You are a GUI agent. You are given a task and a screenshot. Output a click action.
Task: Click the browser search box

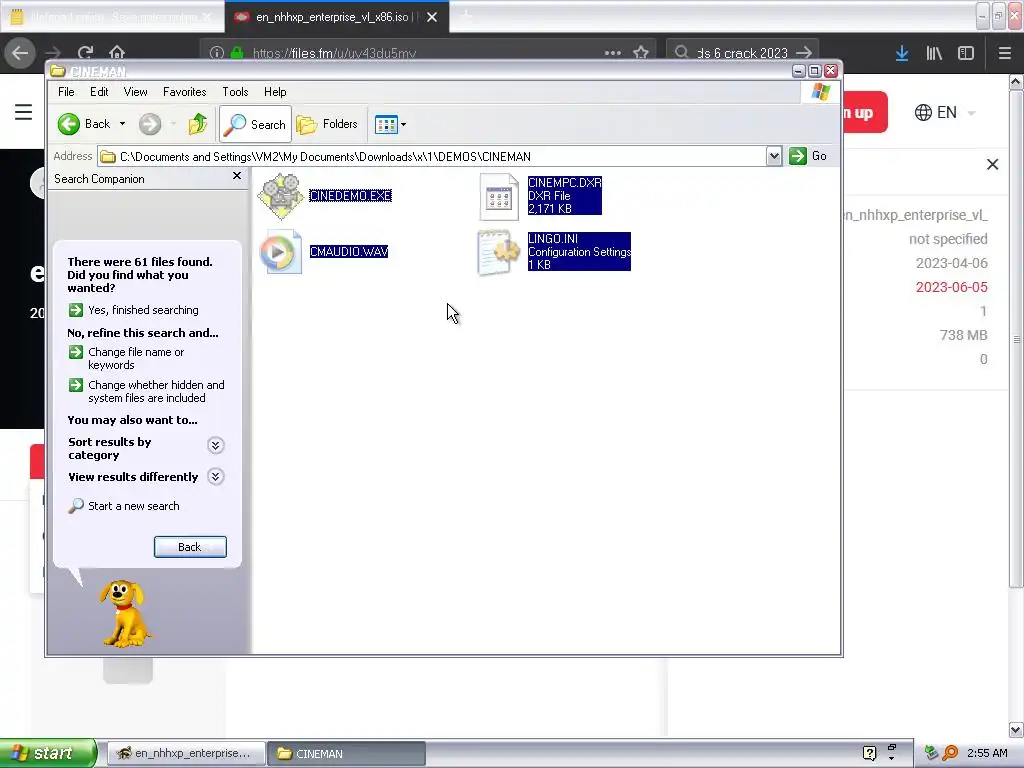(x=743, y=53)
